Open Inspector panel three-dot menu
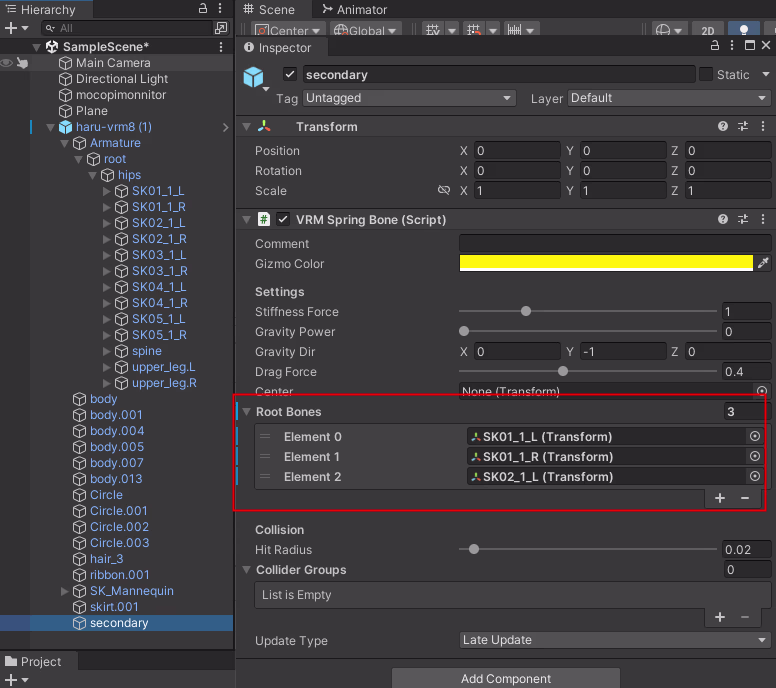This screenshot has width=776, height=688. [x=732, y=46]
